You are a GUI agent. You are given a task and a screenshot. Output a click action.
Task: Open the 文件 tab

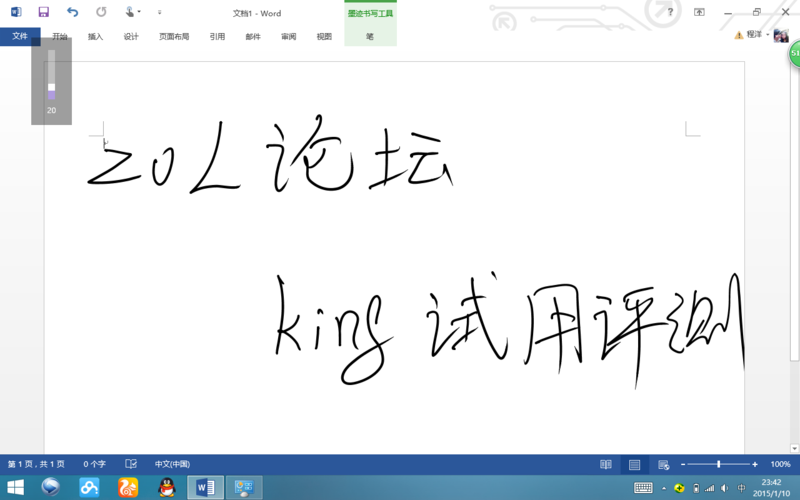[20, 36]
